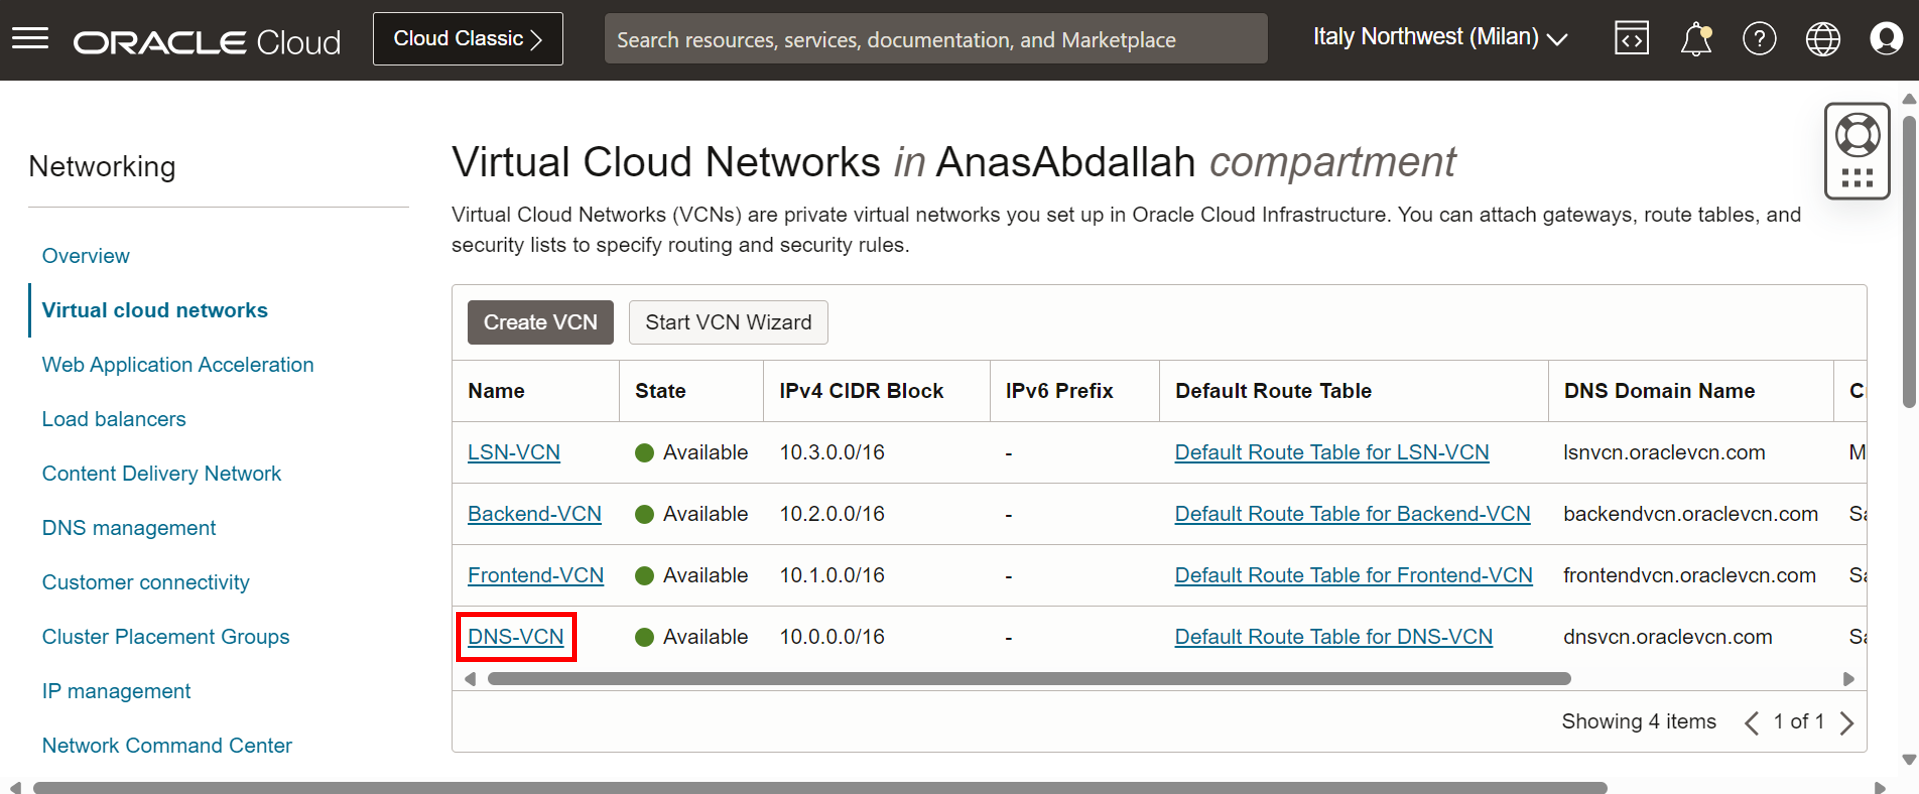Click the page scroll-up arrow

[x=1909, y=98]
